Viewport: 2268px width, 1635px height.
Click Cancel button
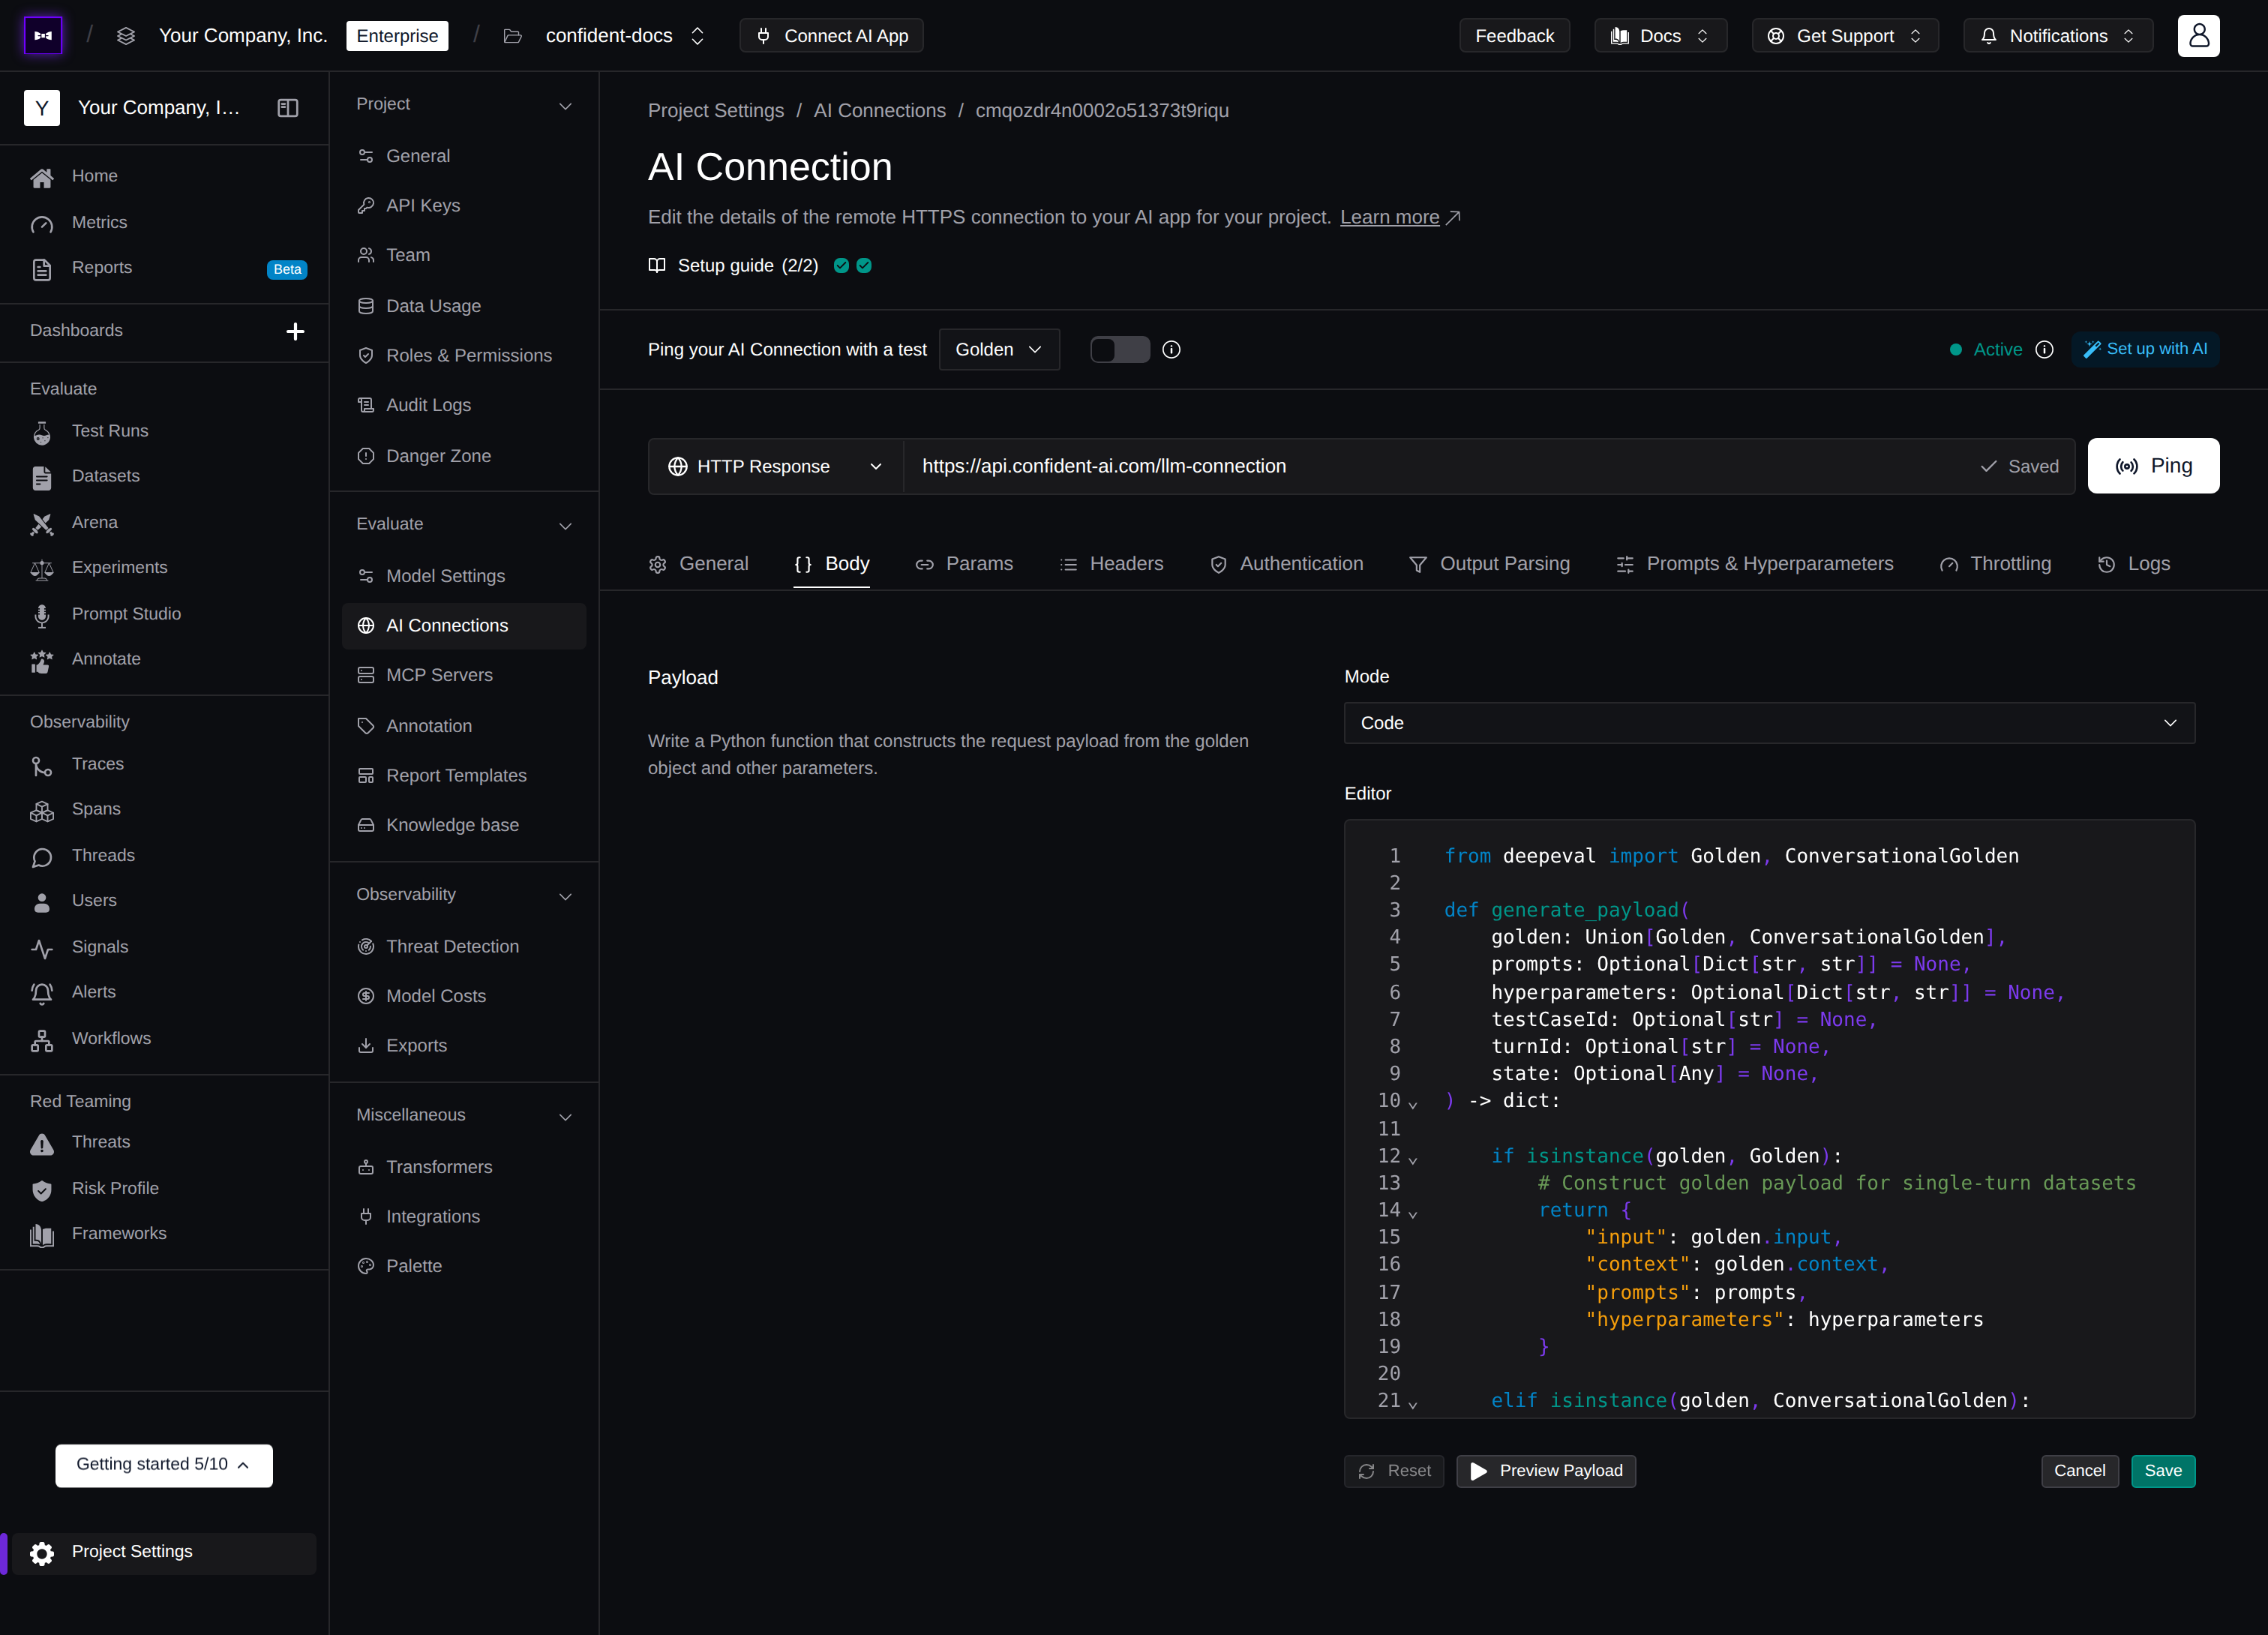pyautogui.click(x=2079, y=1471)
